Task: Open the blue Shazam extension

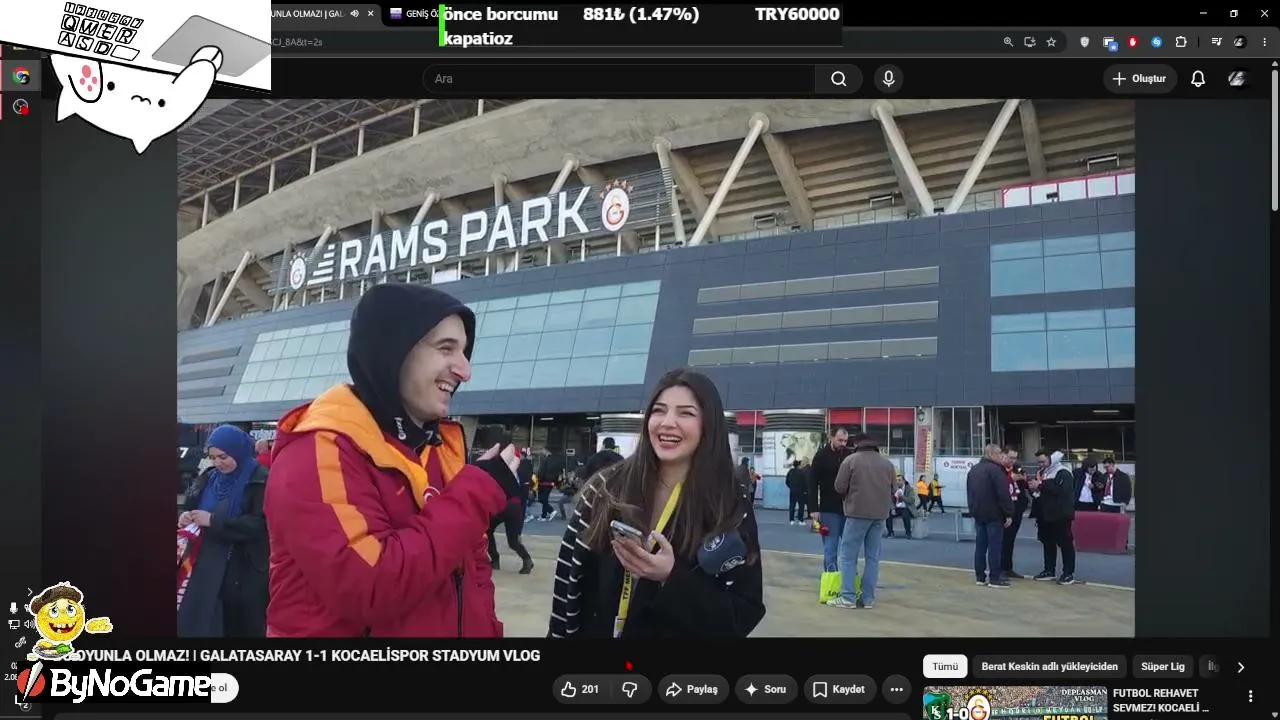Action: (1157, 42)
